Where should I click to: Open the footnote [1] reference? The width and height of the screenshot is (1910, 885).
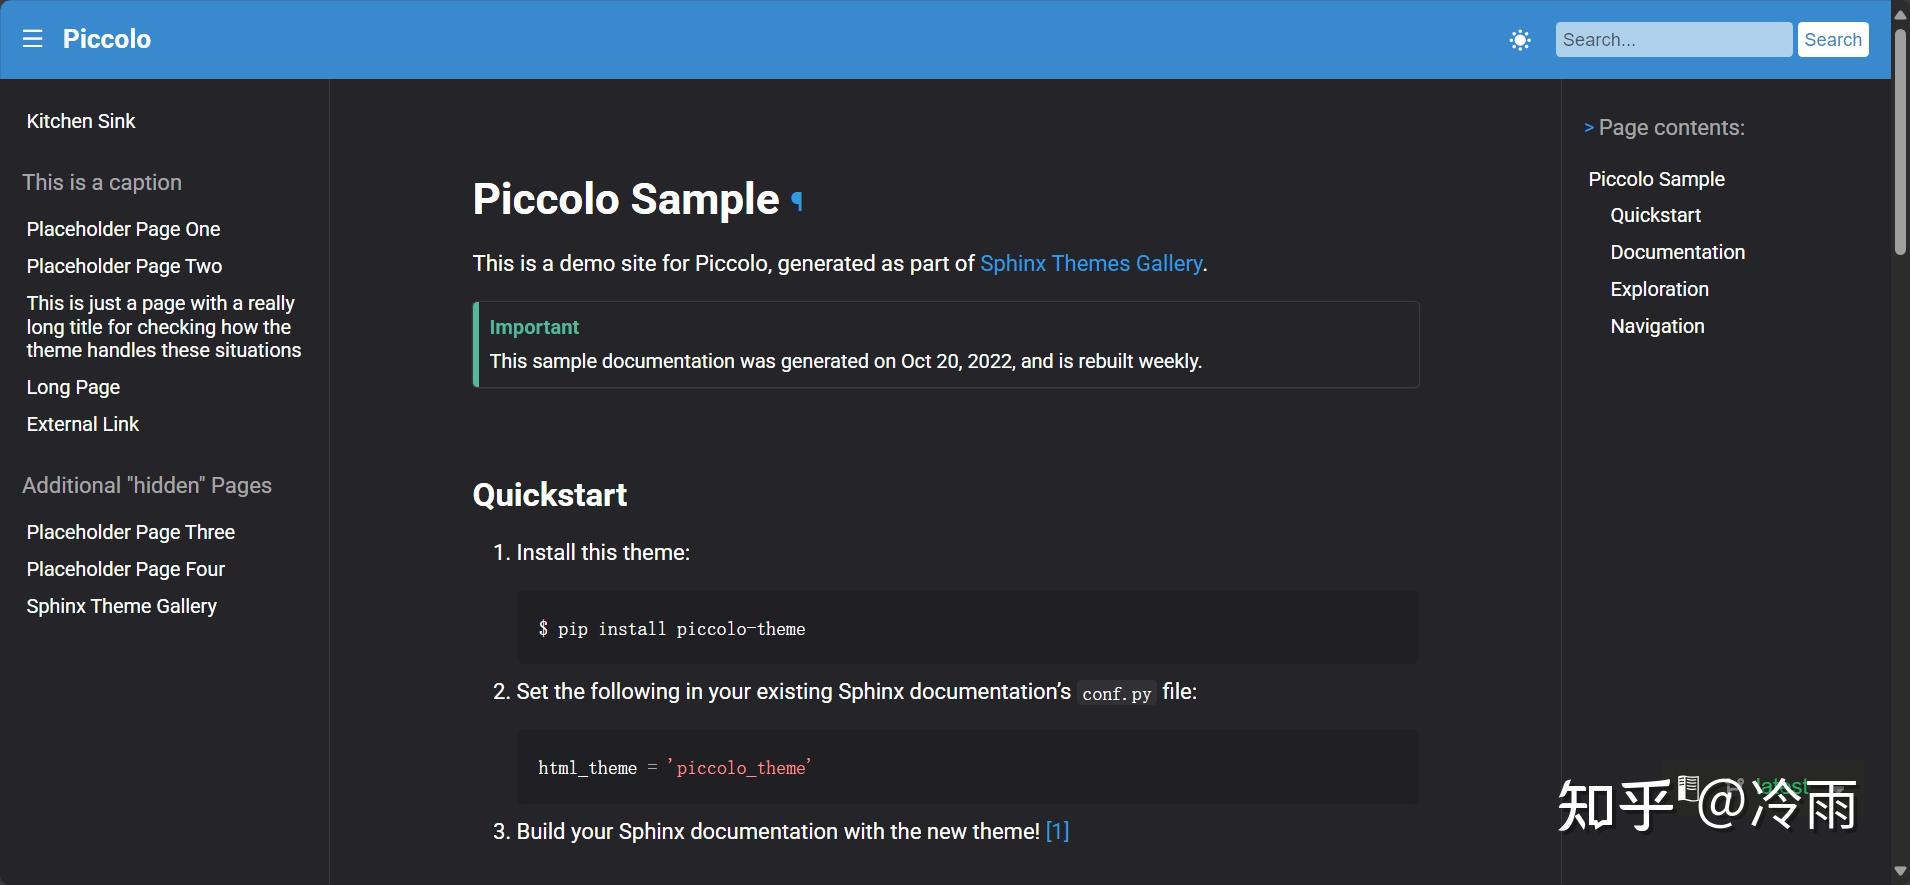coord(1057,832)
